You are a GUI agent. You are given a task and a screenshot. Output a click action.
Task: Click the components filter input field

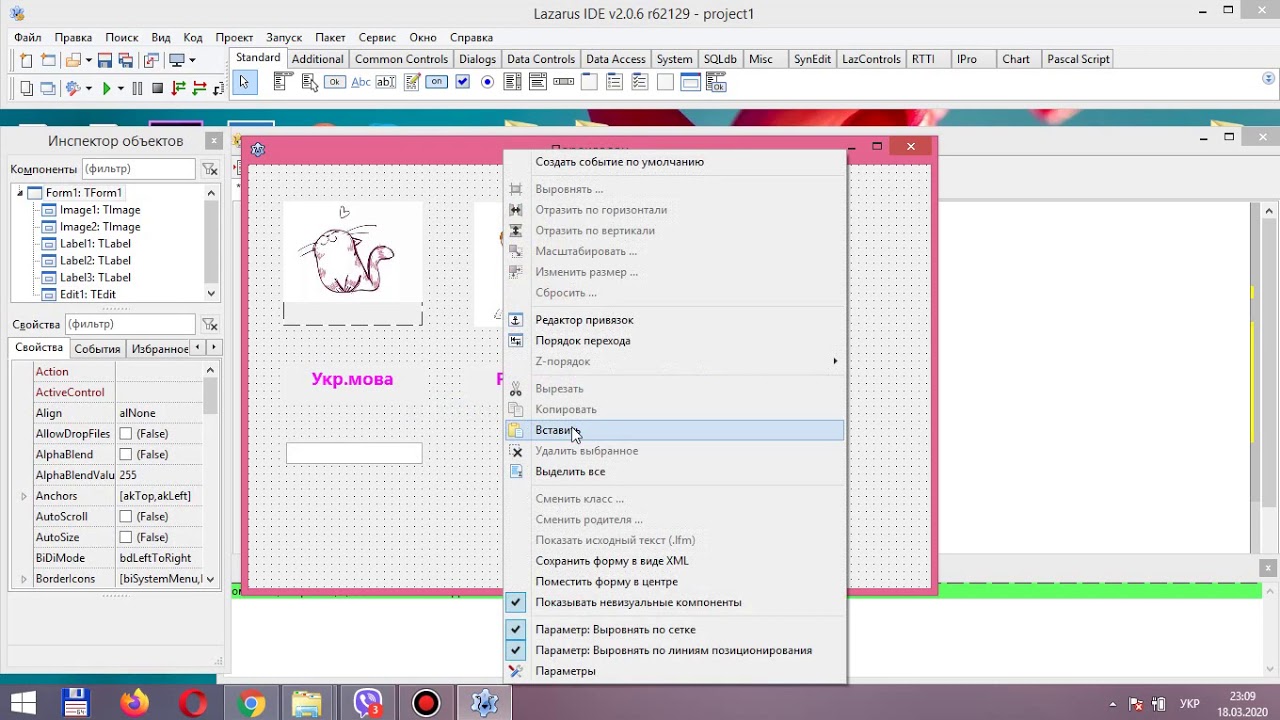138,169
